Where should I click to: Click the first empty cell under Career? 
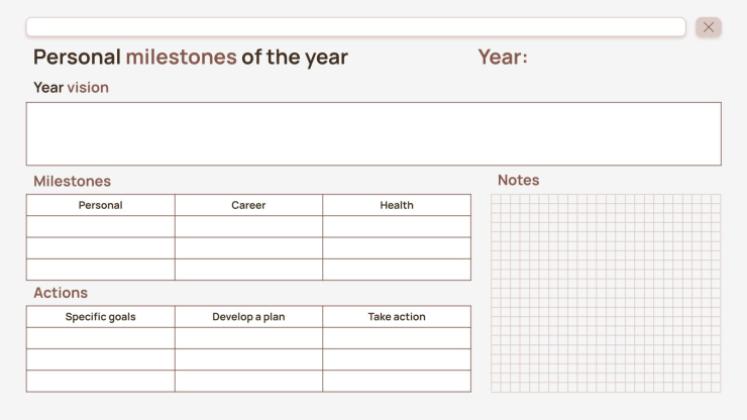click(248, 227)
